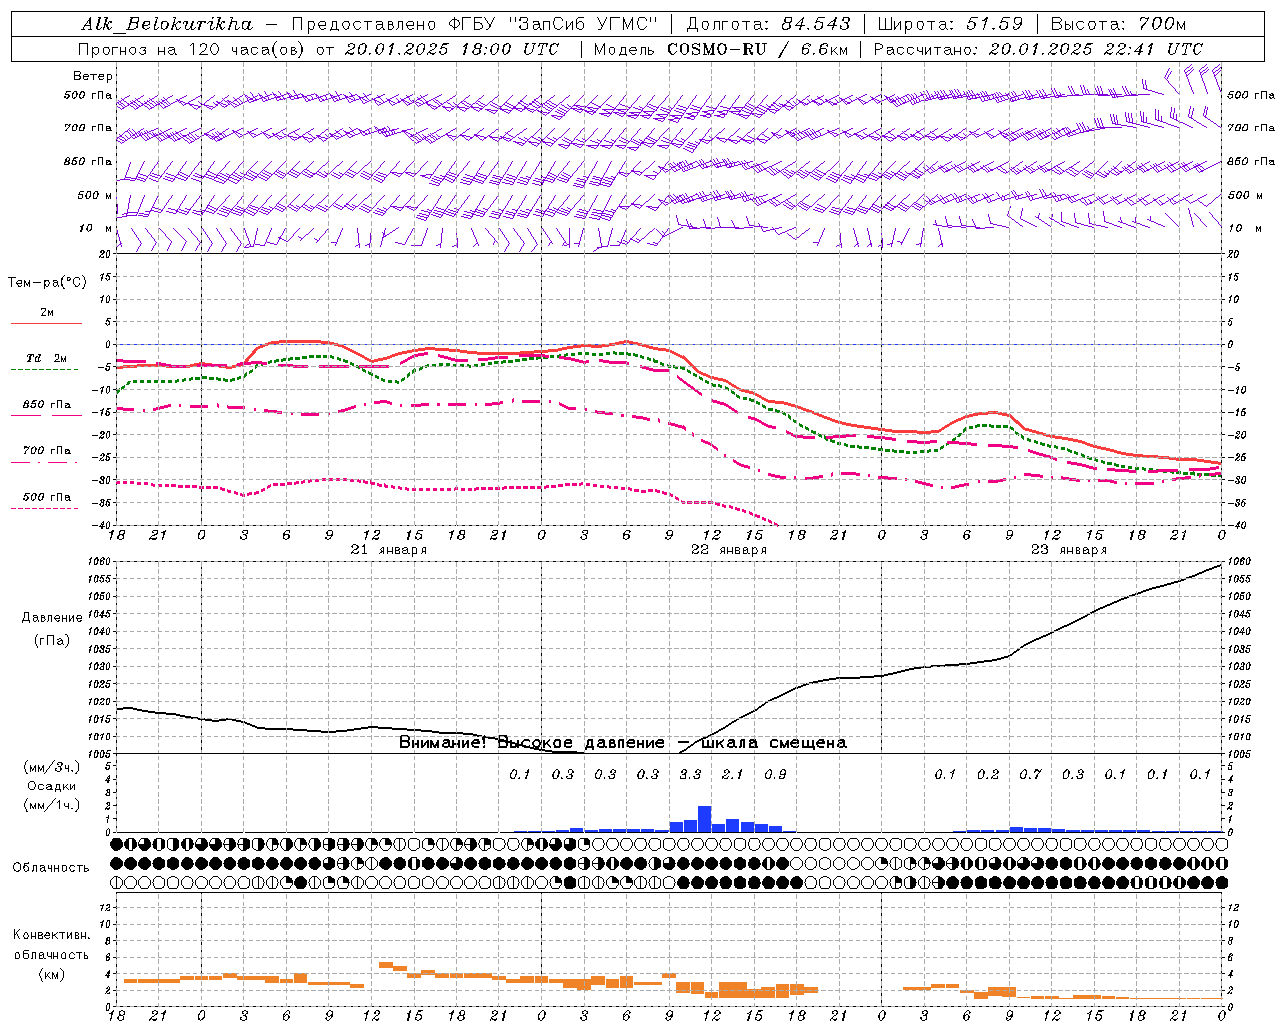
Task: Click the 0.7 precipitation amount
Action: (x=1030, y=775)
